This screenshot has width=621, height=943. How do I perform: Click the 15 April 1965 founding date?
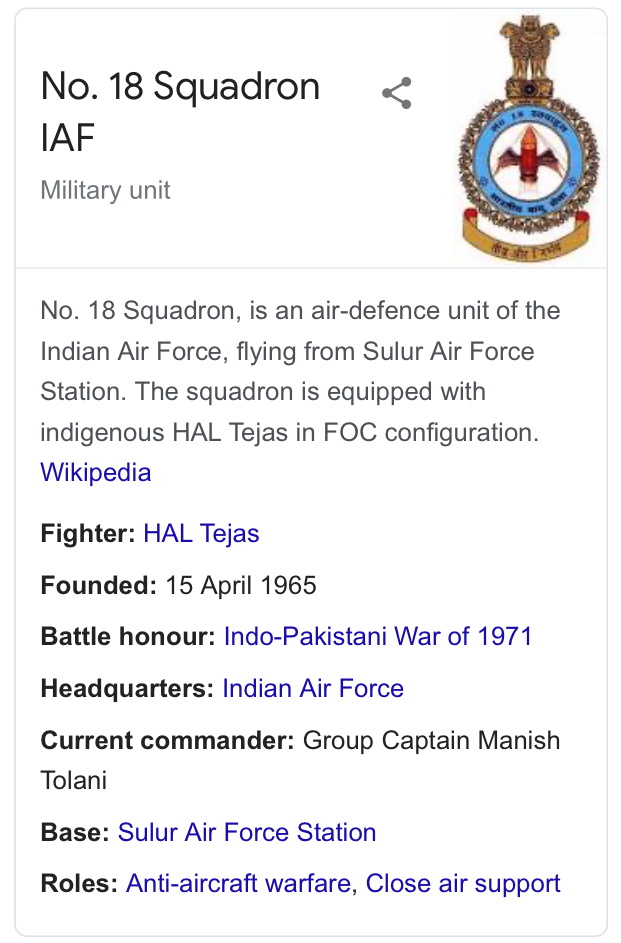tap(240, 585)
